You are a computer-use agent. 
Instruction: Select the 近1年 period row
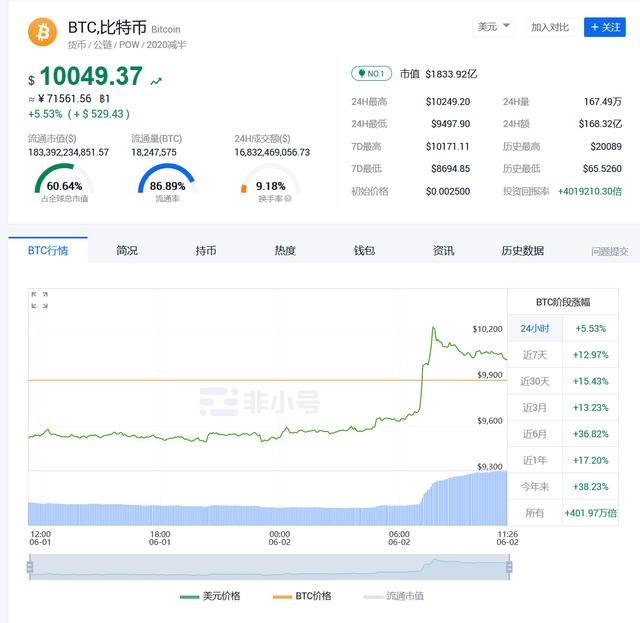(x=563, y=460)
